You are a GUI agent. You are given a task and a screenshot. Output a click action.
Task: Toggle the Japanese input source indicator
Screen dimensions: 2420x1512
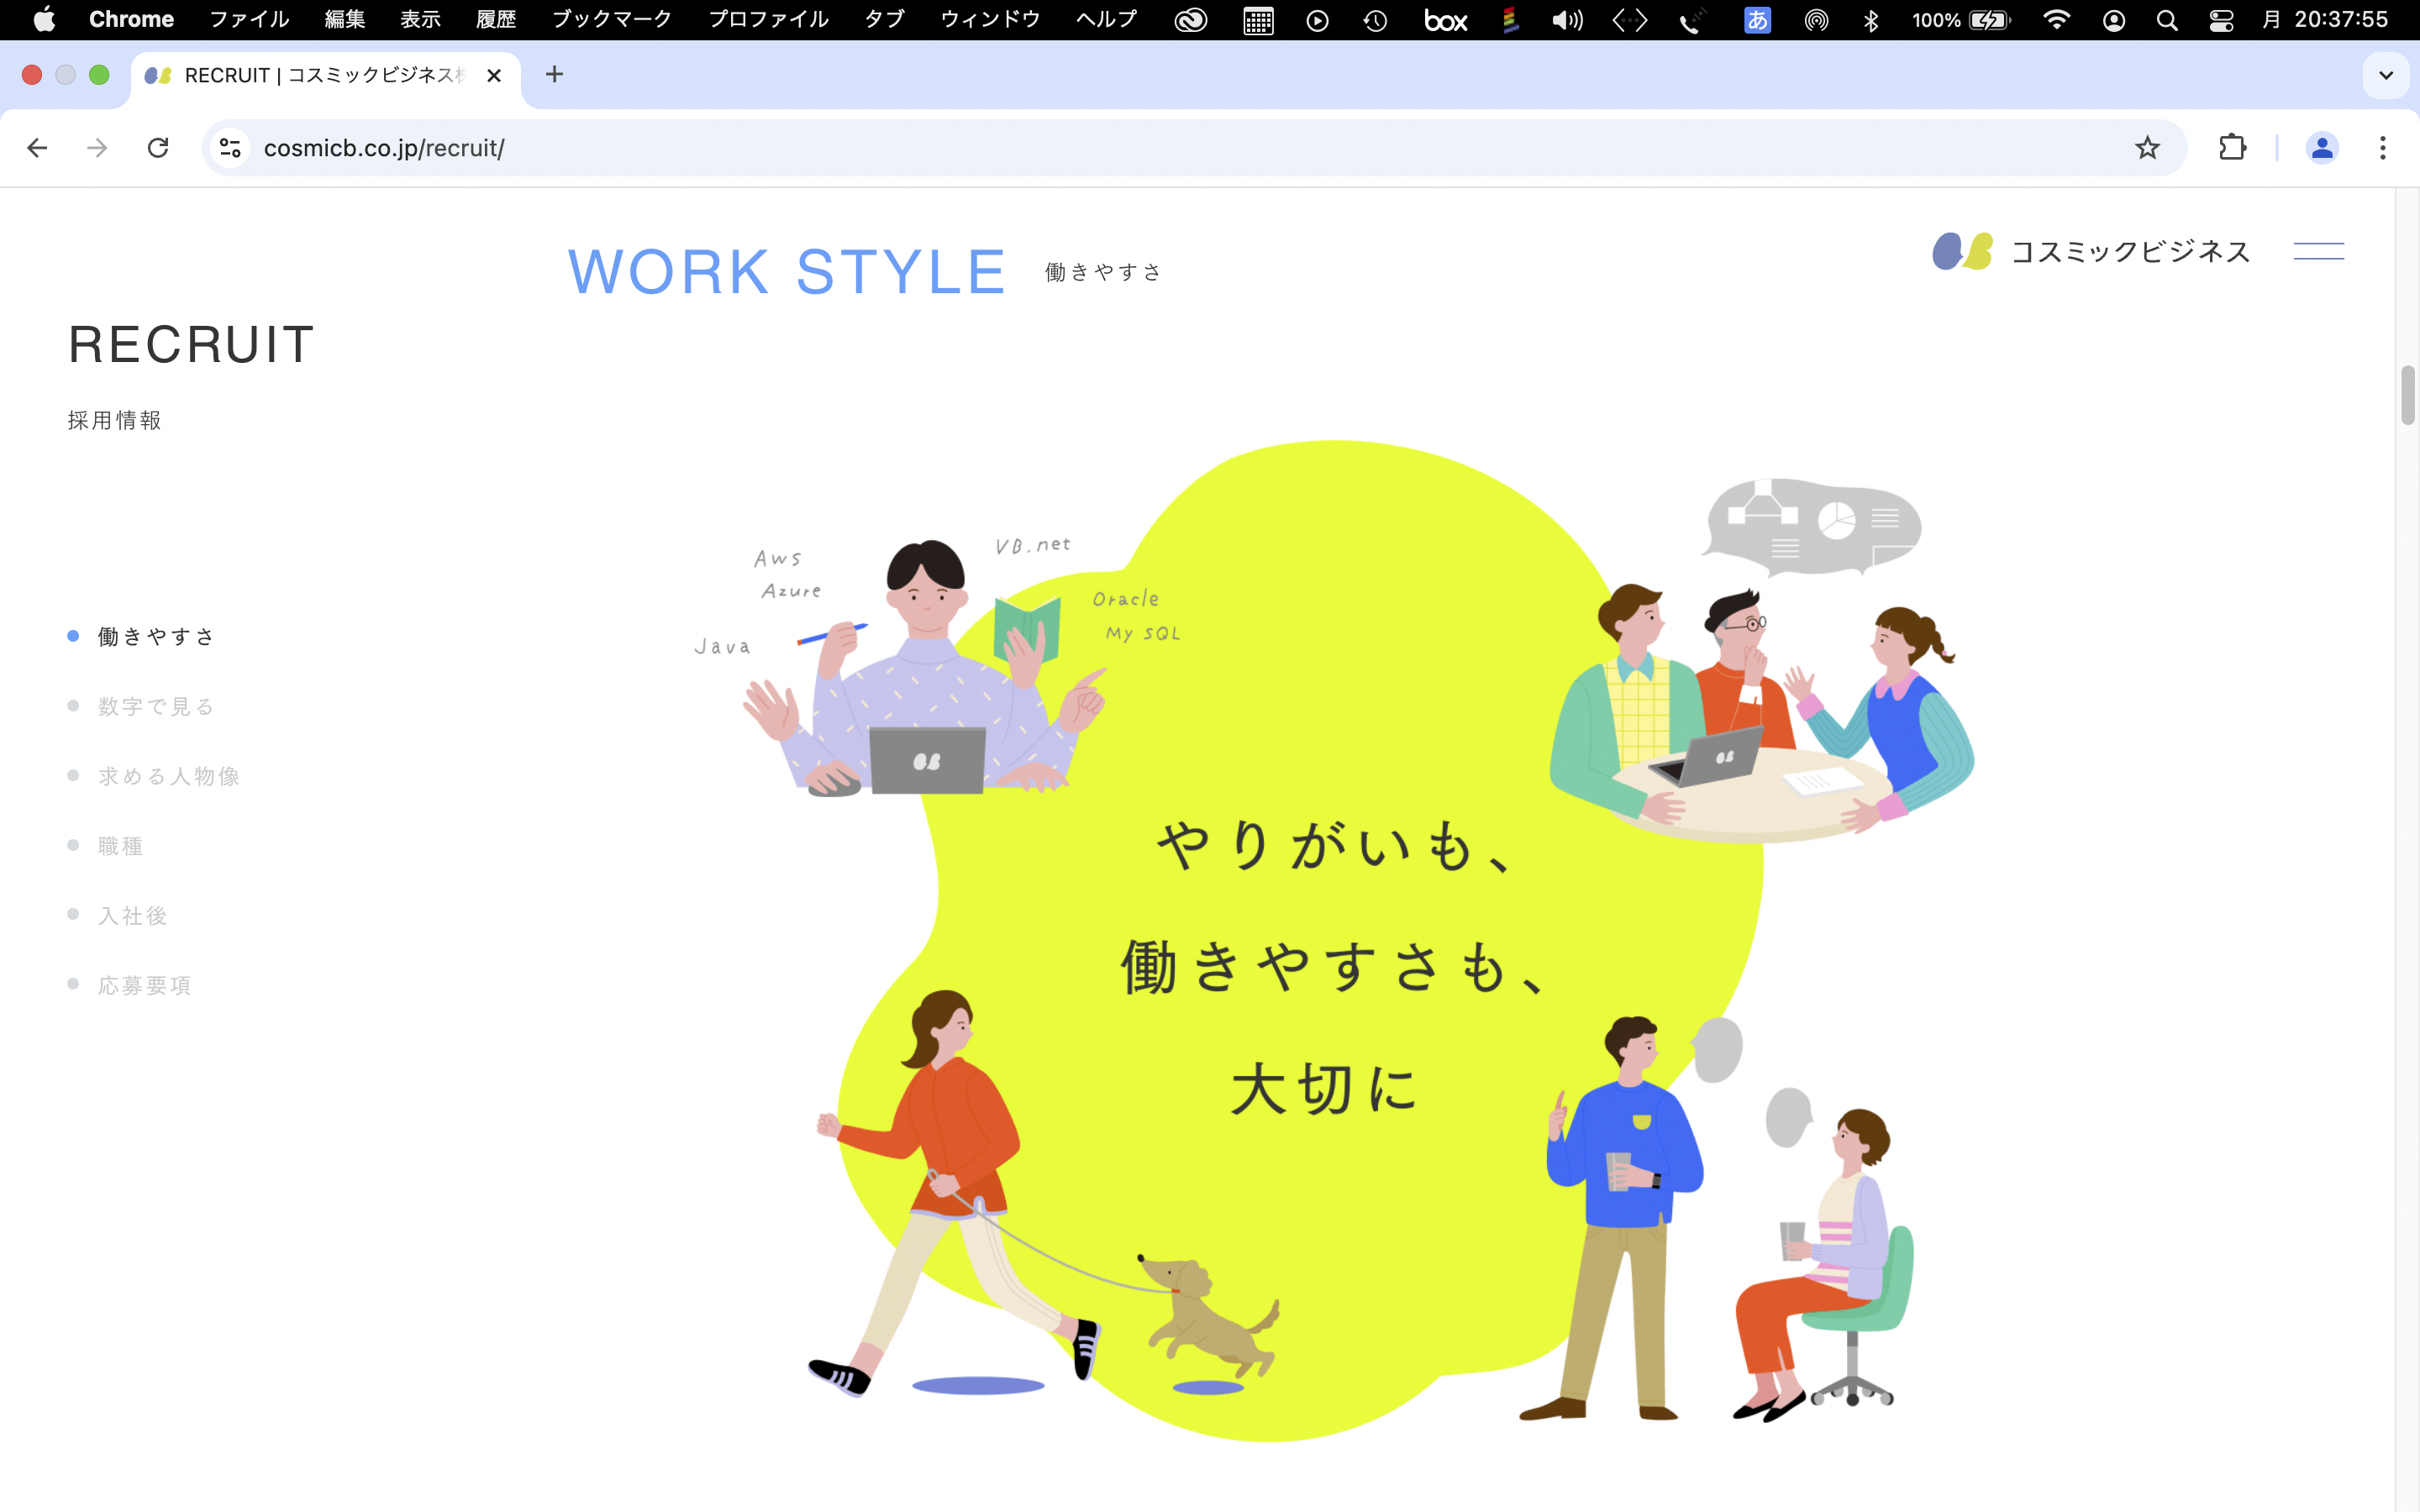tap(1757, 20)
